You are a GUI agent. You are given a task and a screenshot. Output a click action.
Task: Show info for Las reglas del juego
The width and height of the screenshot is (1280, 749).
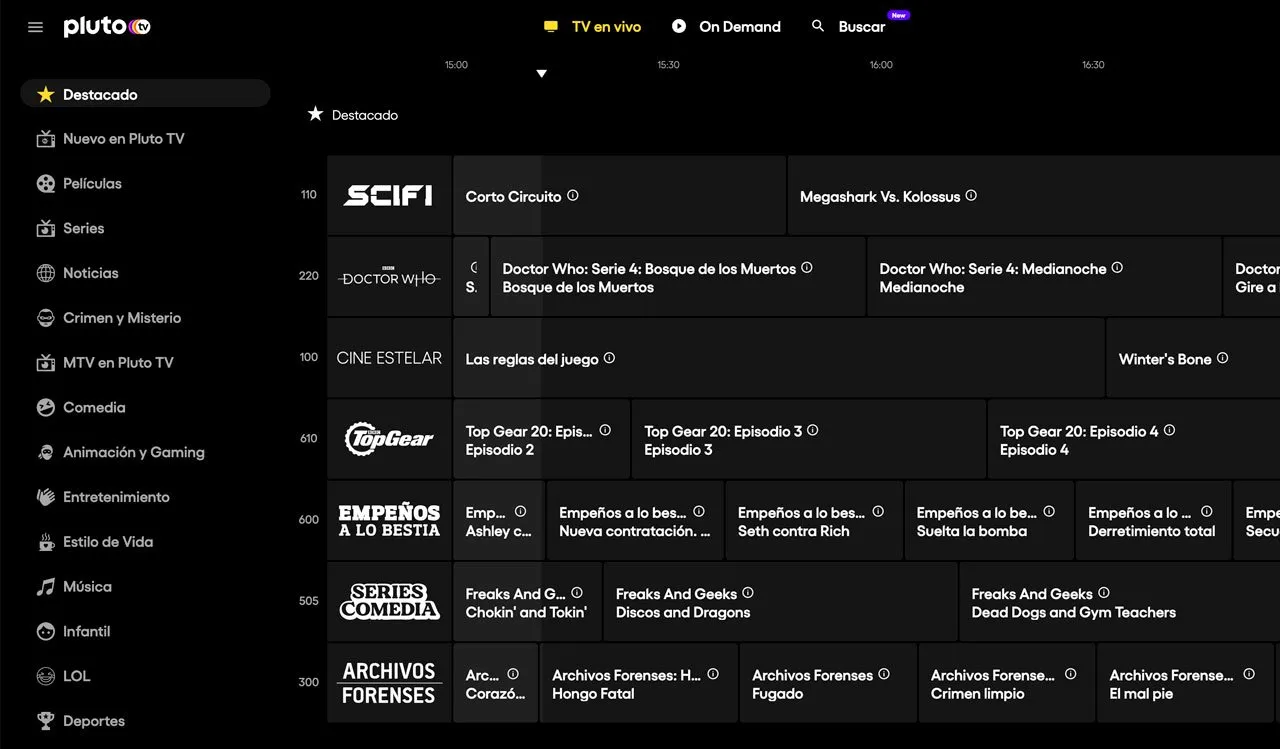tap(609, 358)
